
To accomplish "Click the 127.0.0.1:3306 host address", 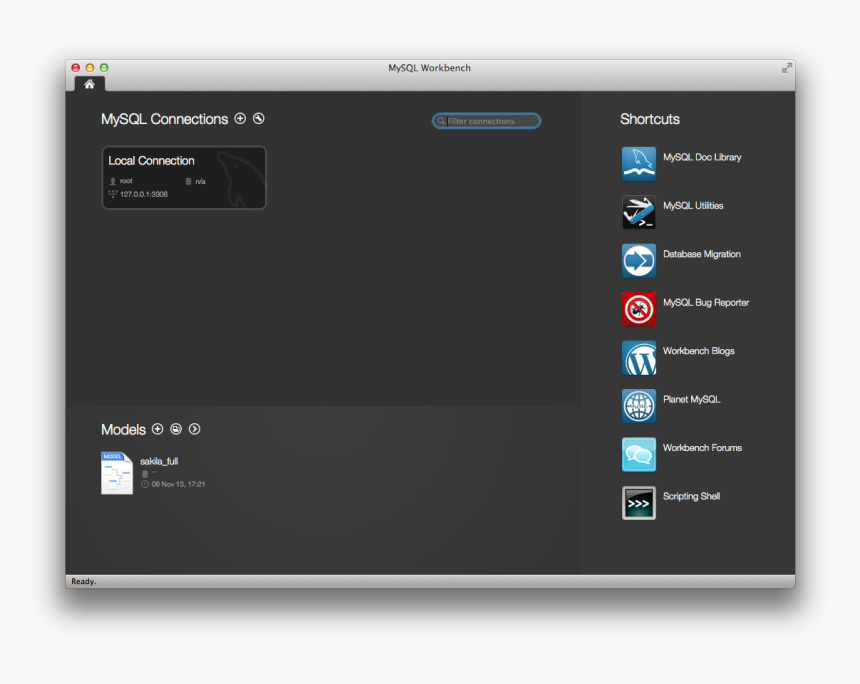I will coord(144,194).
